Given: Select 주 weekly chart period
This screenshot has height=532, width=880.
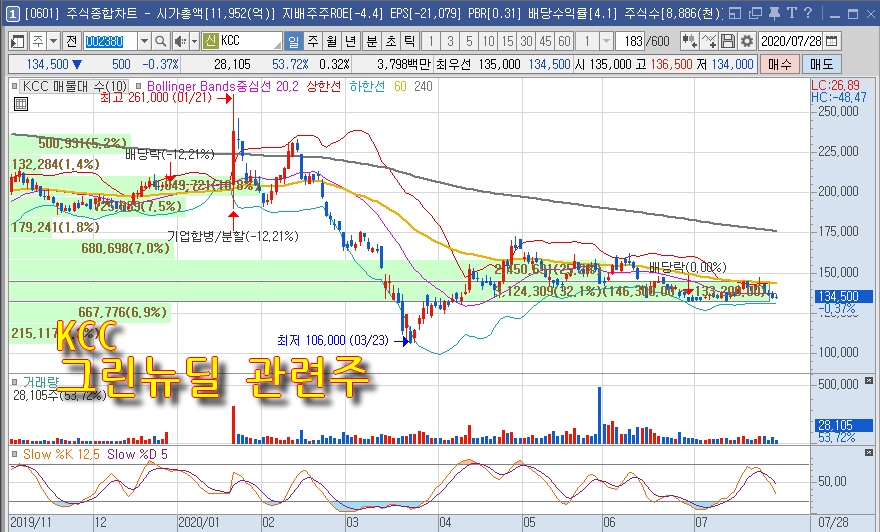Looking at the screenshot, I should tap(313, 41).
